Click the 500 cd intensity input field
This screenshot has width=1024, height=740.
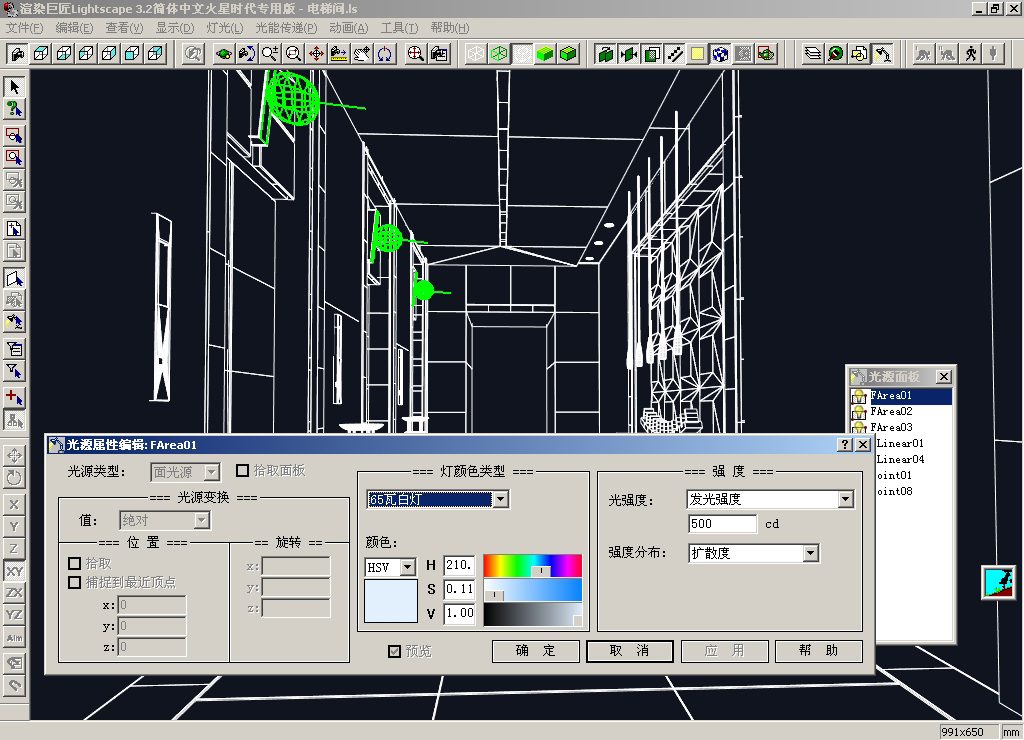(x=722, y=524)
